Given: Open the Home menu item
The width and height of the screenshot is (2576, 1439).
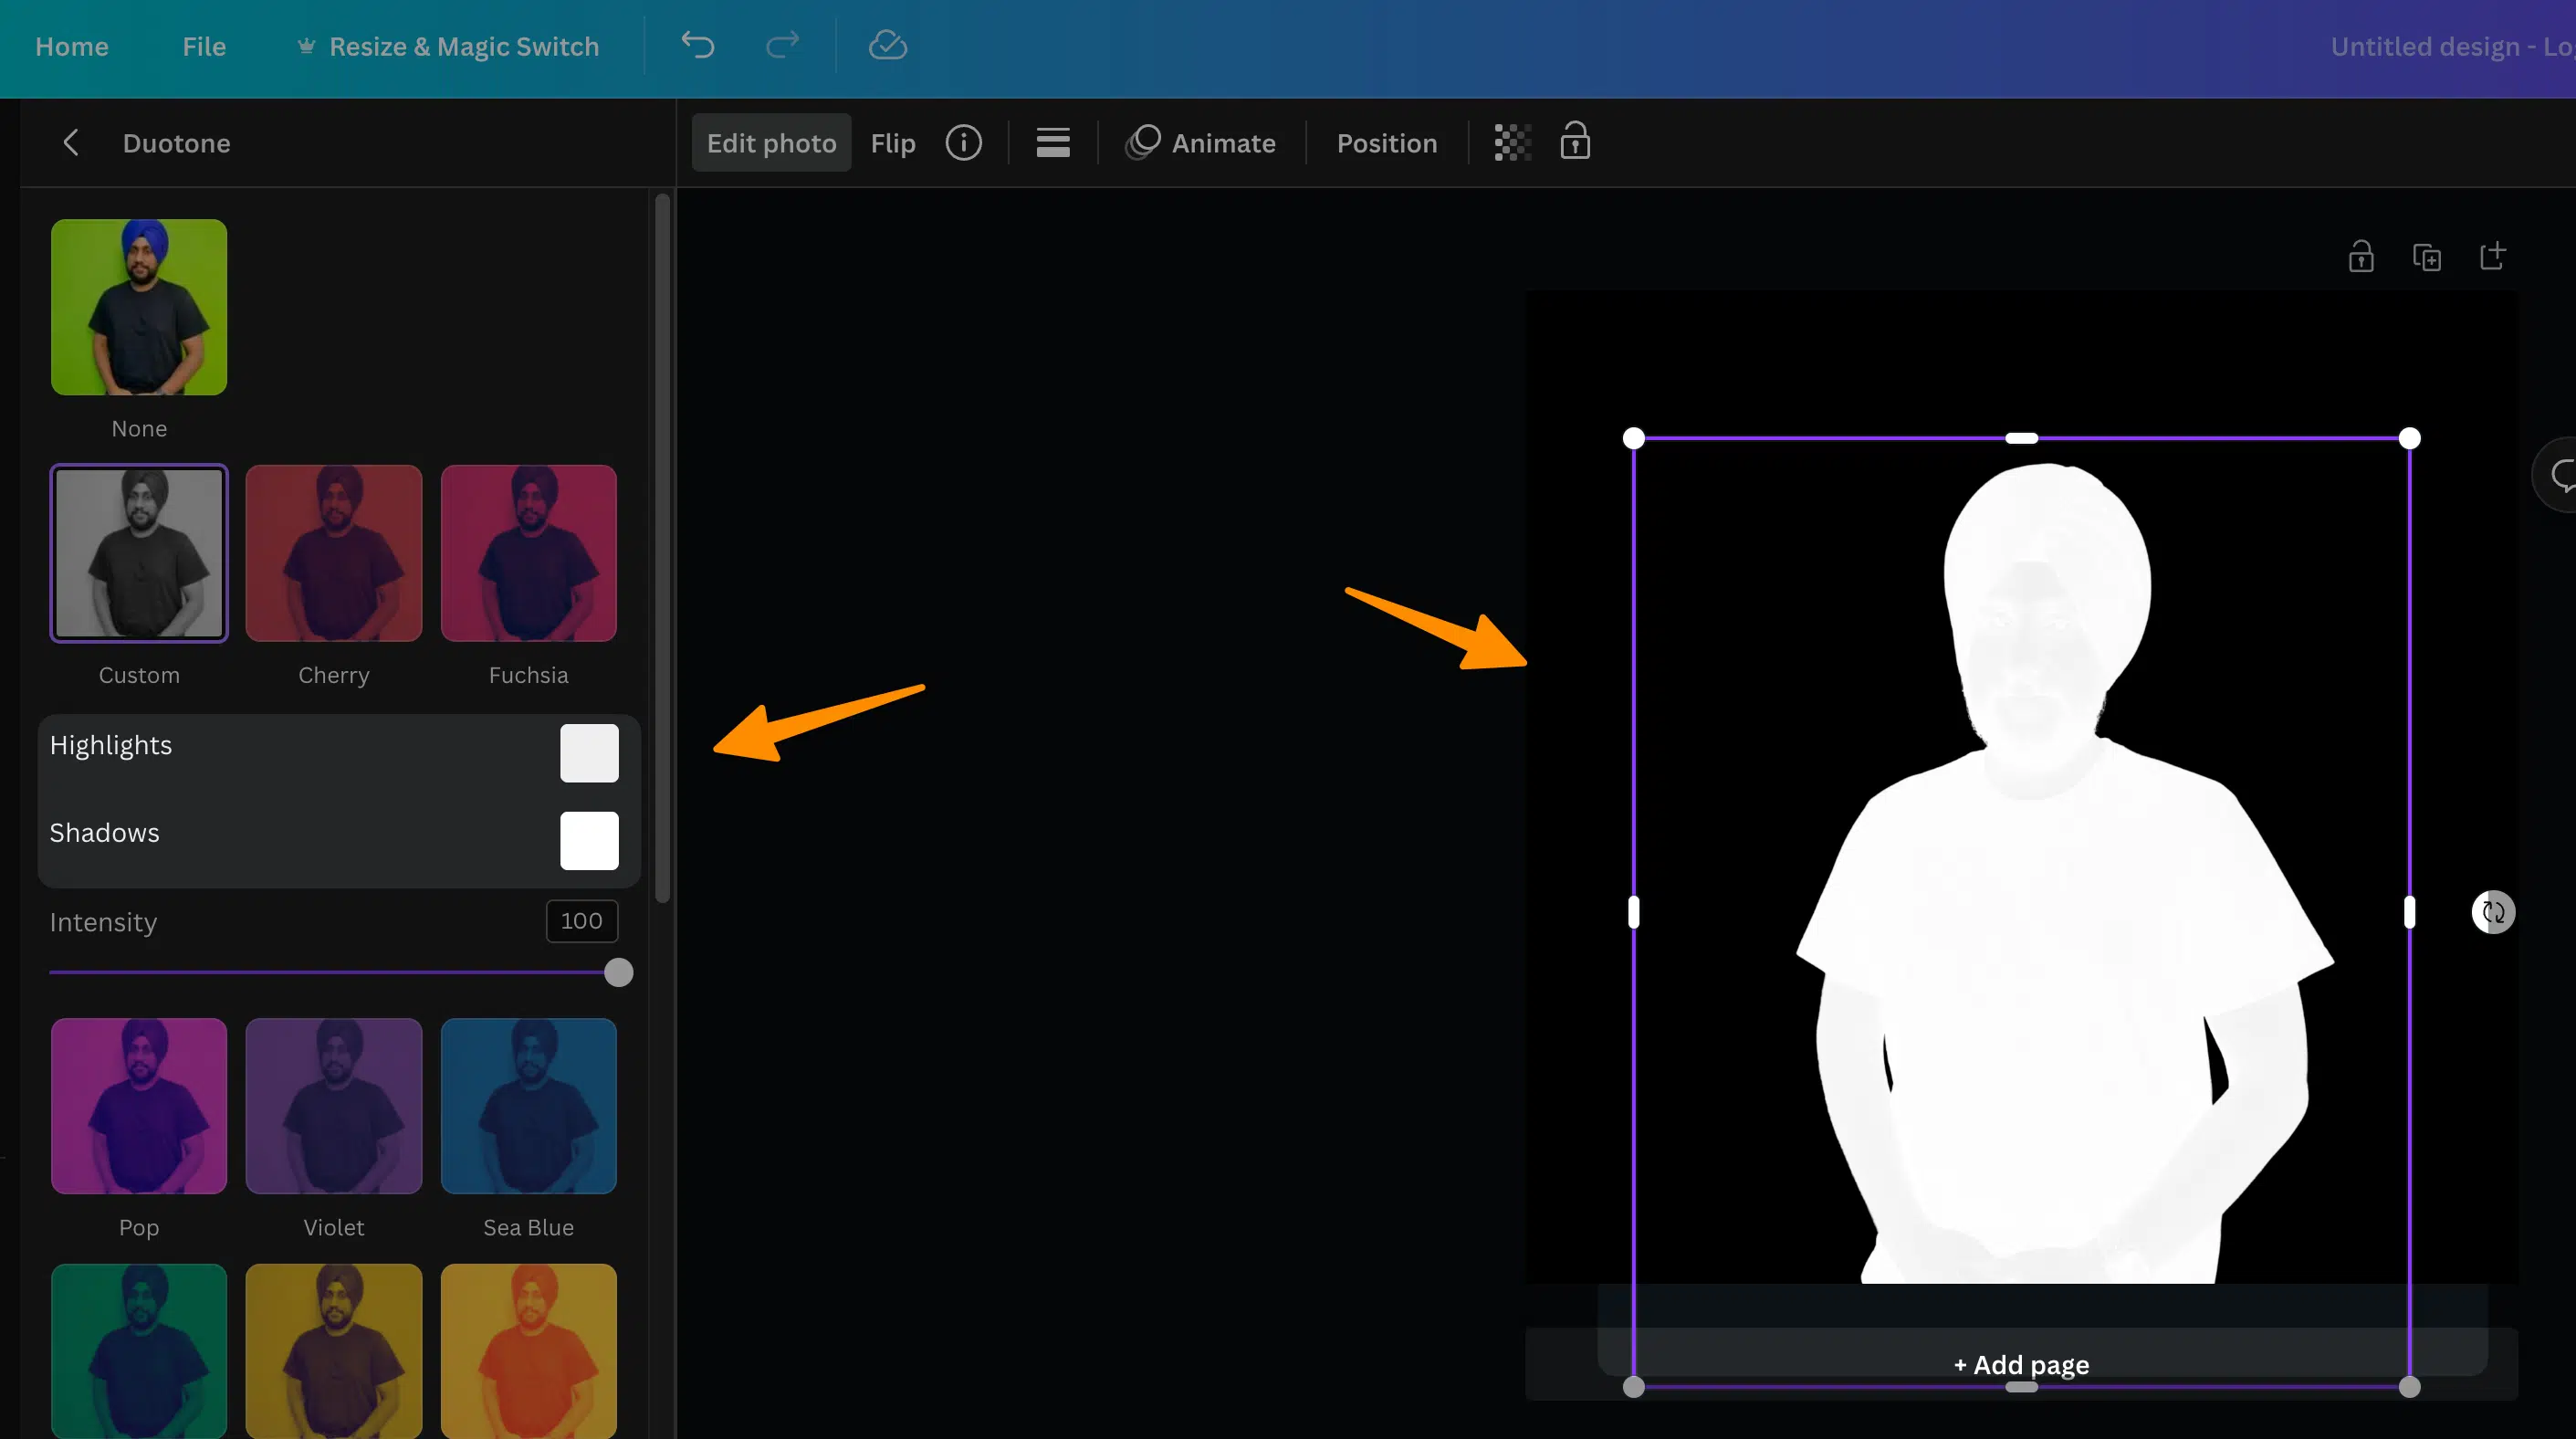Looking at the screenshot, I should point(71,44).
